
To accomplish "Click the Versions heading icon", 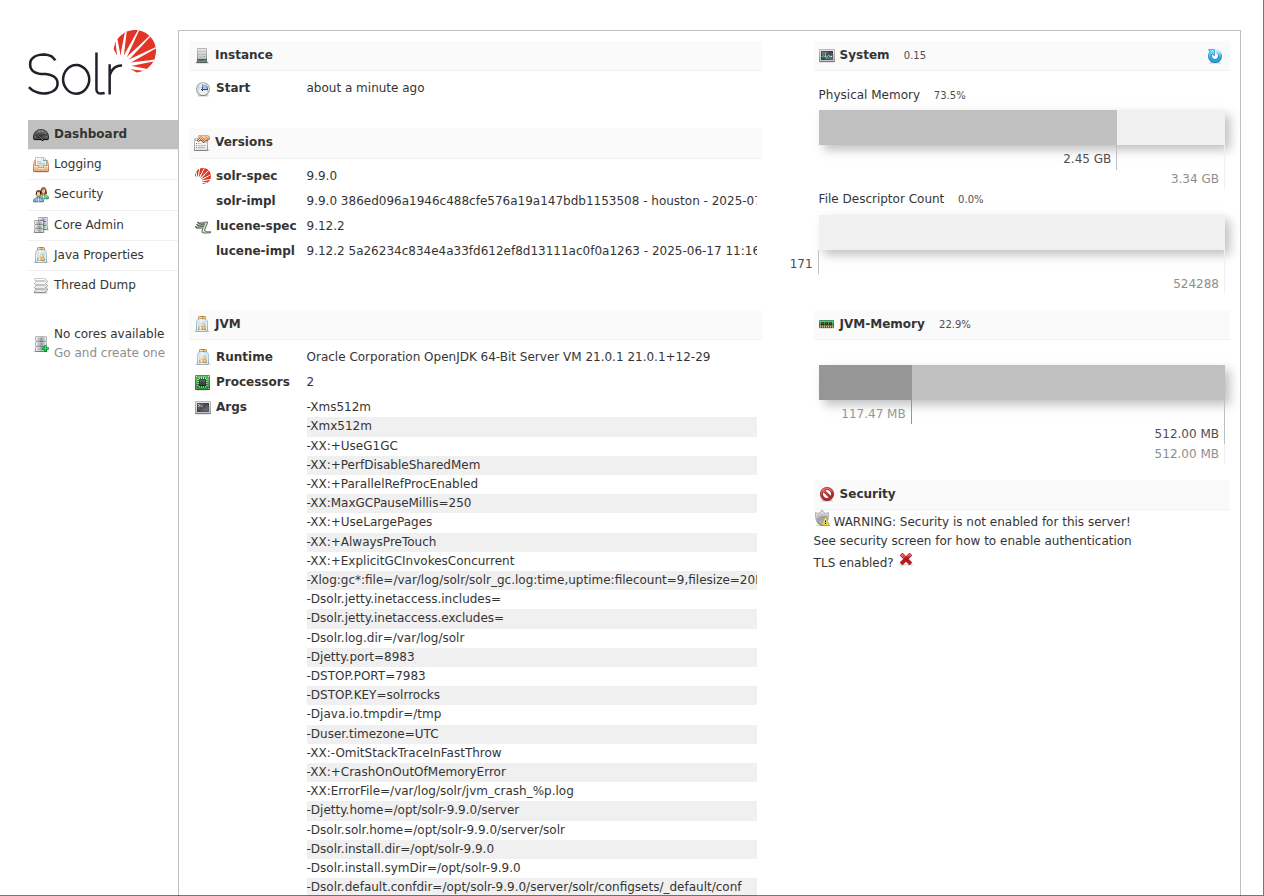I will (202, 142).
